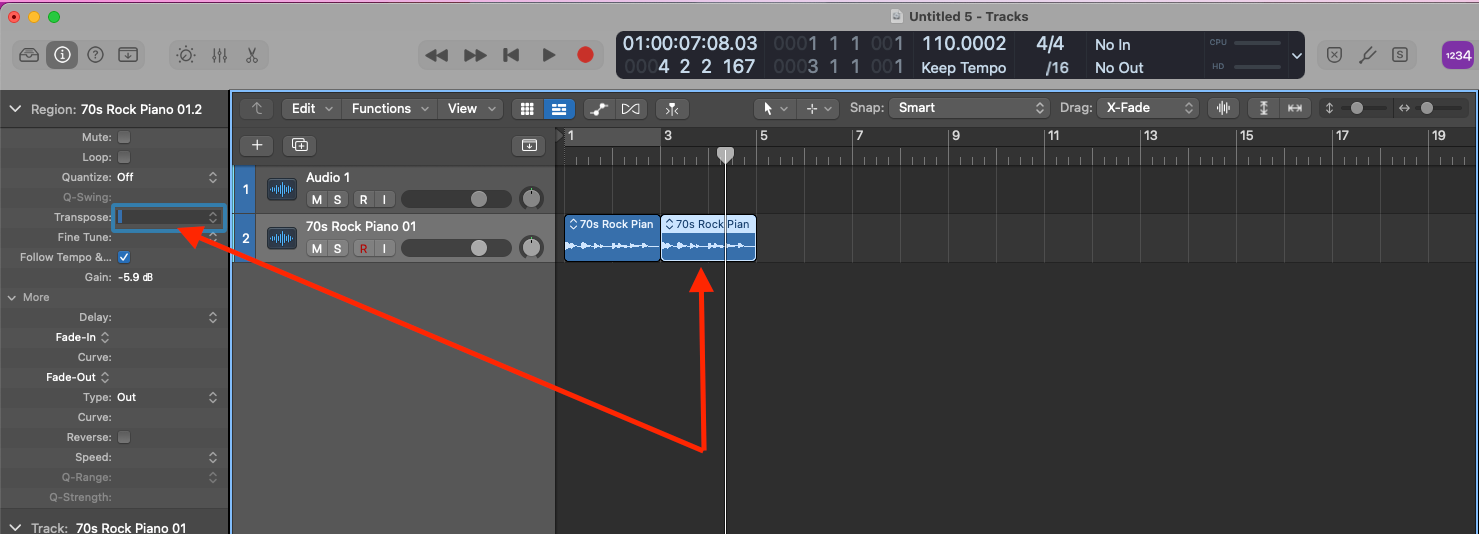Open the Drag dropdown set to X-Fade
The width and height of the screenshot is (1479, 534).
(x=1147, y=108)
